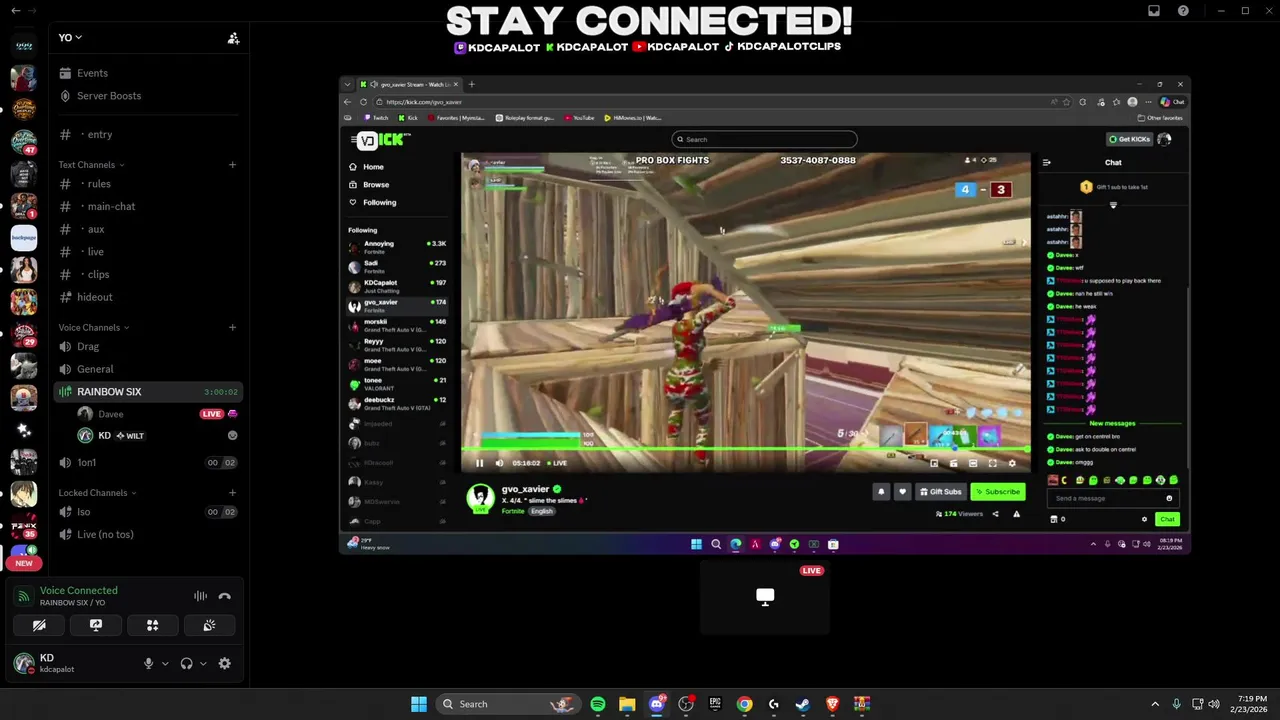Turn on camera in voice panel
The width and height of the screenshot is (1280, 720).
coord(39,625)
